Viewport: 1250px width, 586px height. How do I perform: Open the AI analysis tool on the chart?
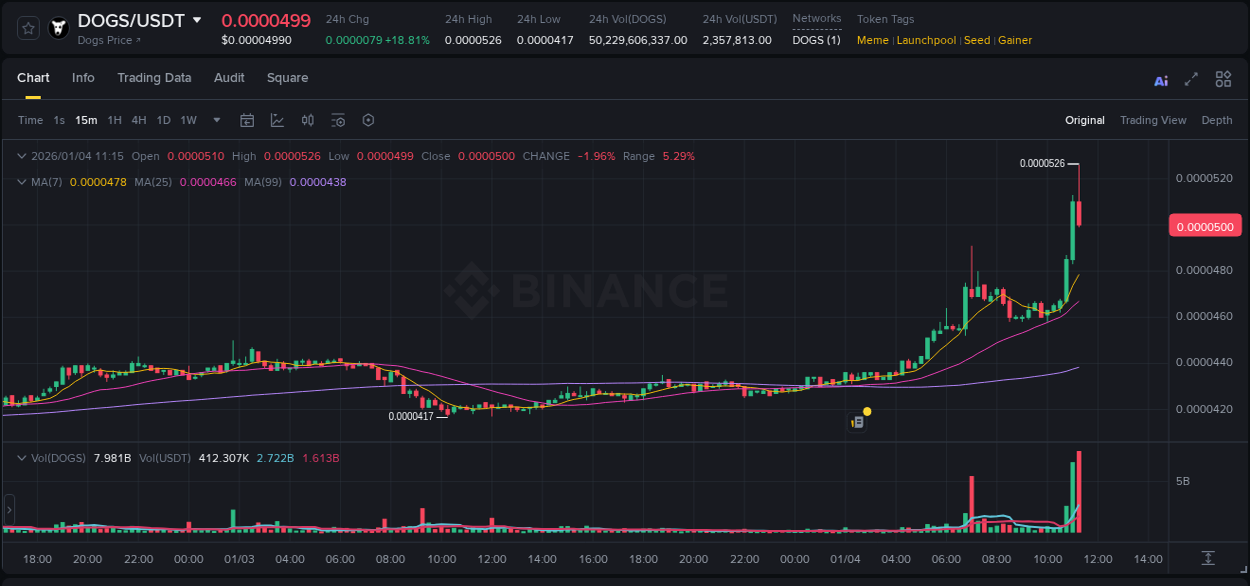click(x=1160, y=79)
